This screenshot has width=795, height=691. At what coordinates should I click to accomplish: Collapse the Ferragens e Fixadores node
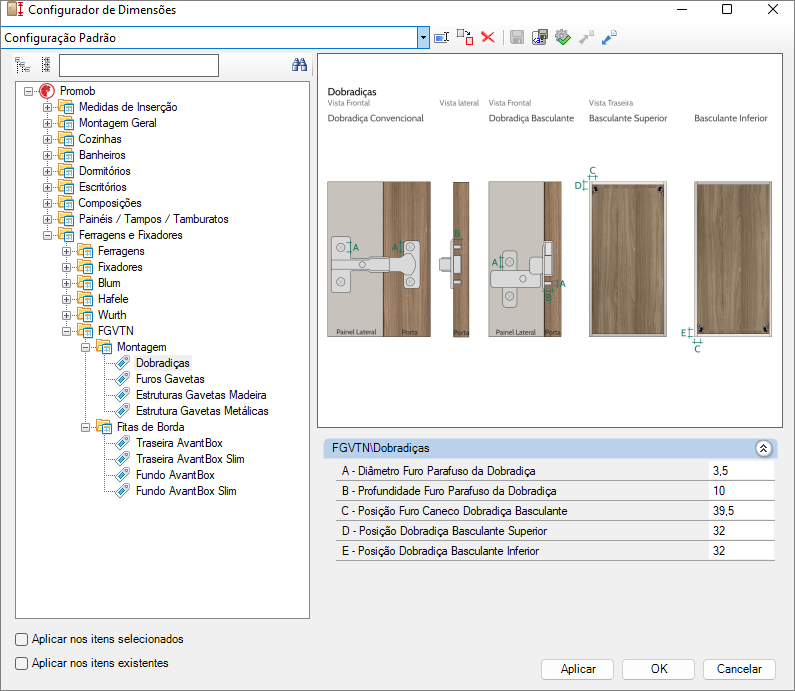click(x=47, y=235)
